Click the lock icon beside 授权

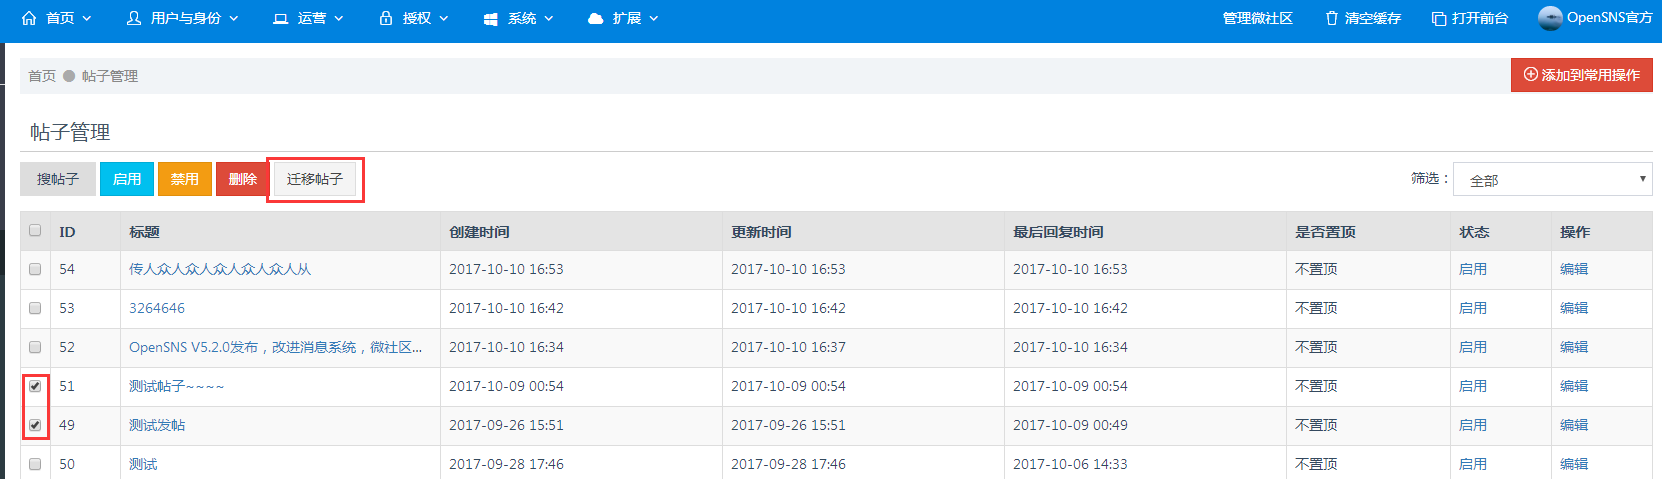[x=386, y=18]
